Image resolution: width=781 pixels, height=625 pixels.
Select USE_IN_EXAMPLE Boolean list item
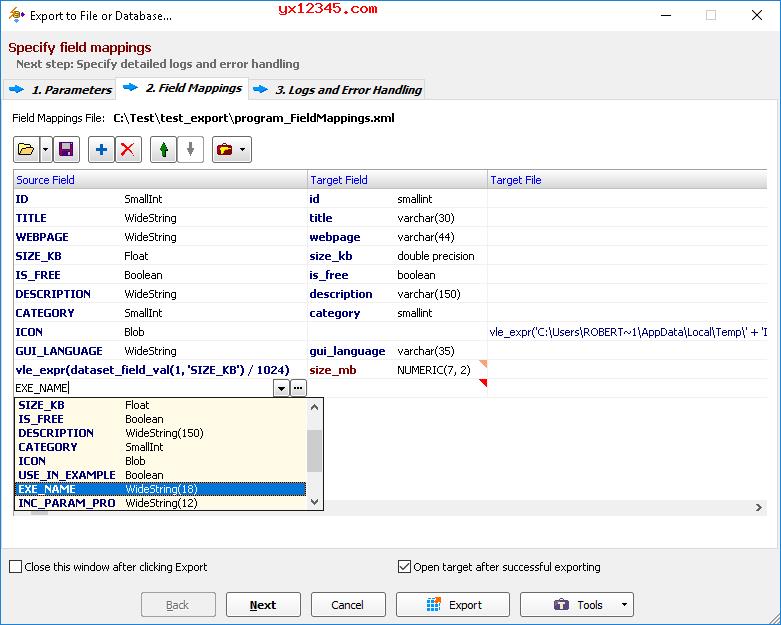(160, 475)
